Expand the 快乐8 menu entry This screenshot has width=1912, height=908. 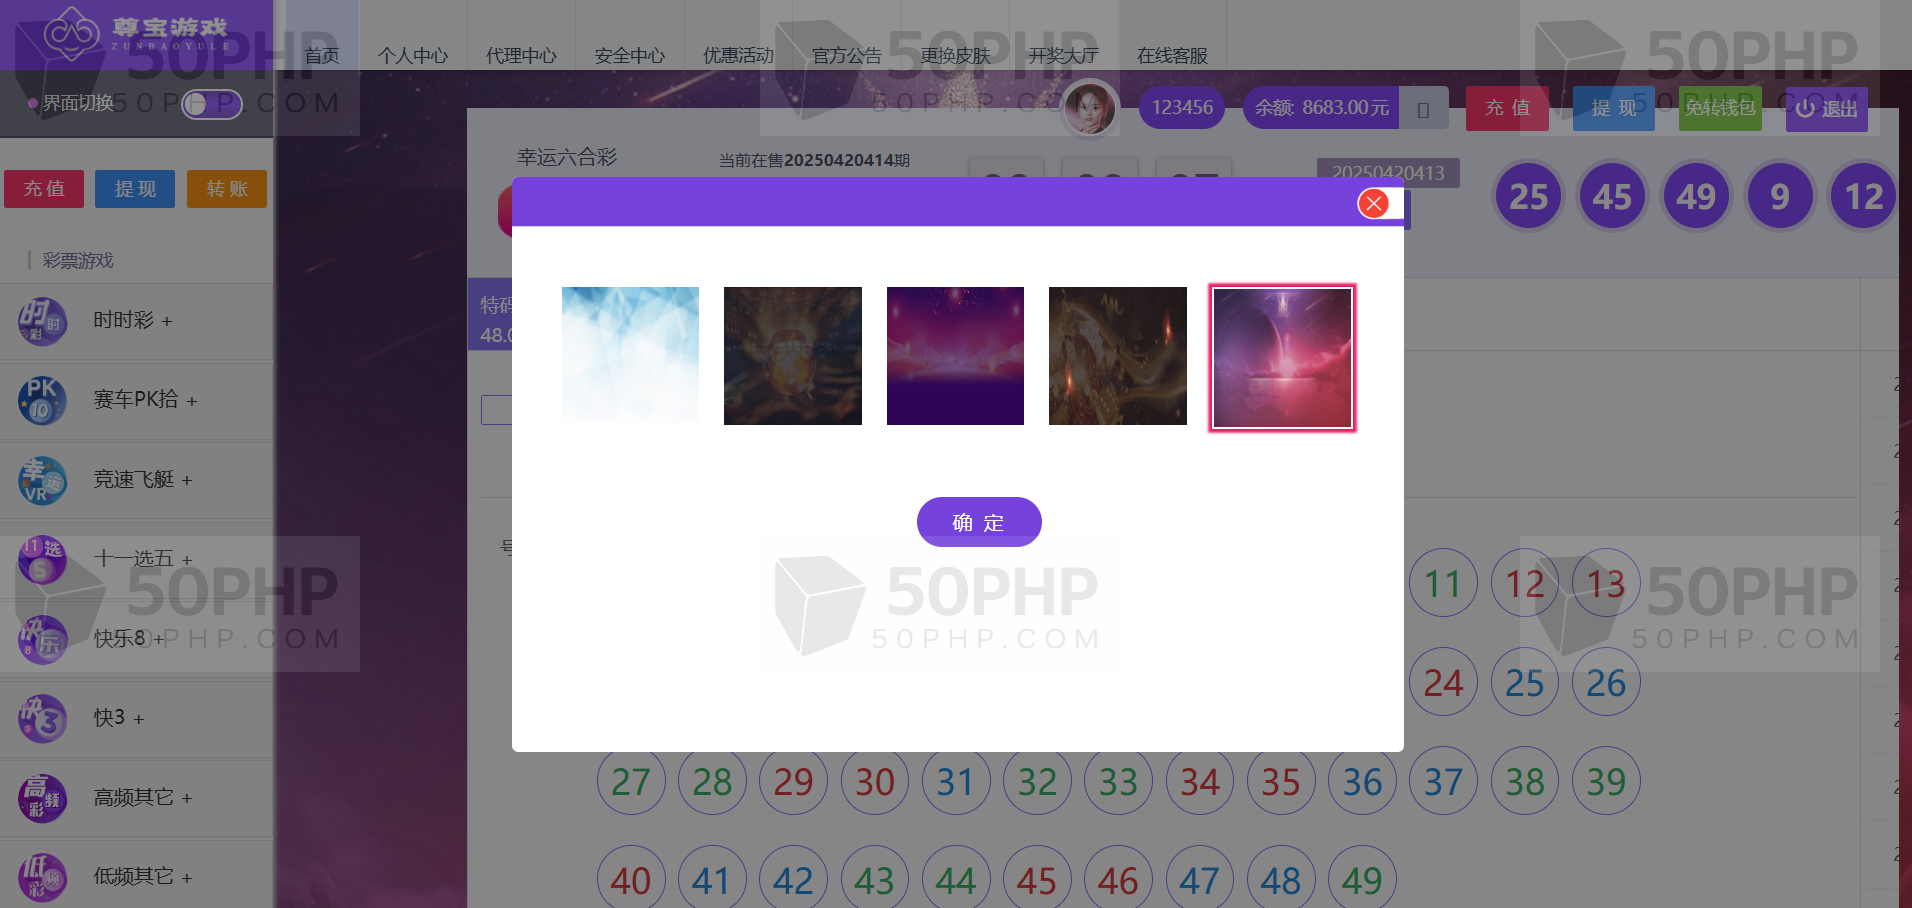(x=129, y=638)
